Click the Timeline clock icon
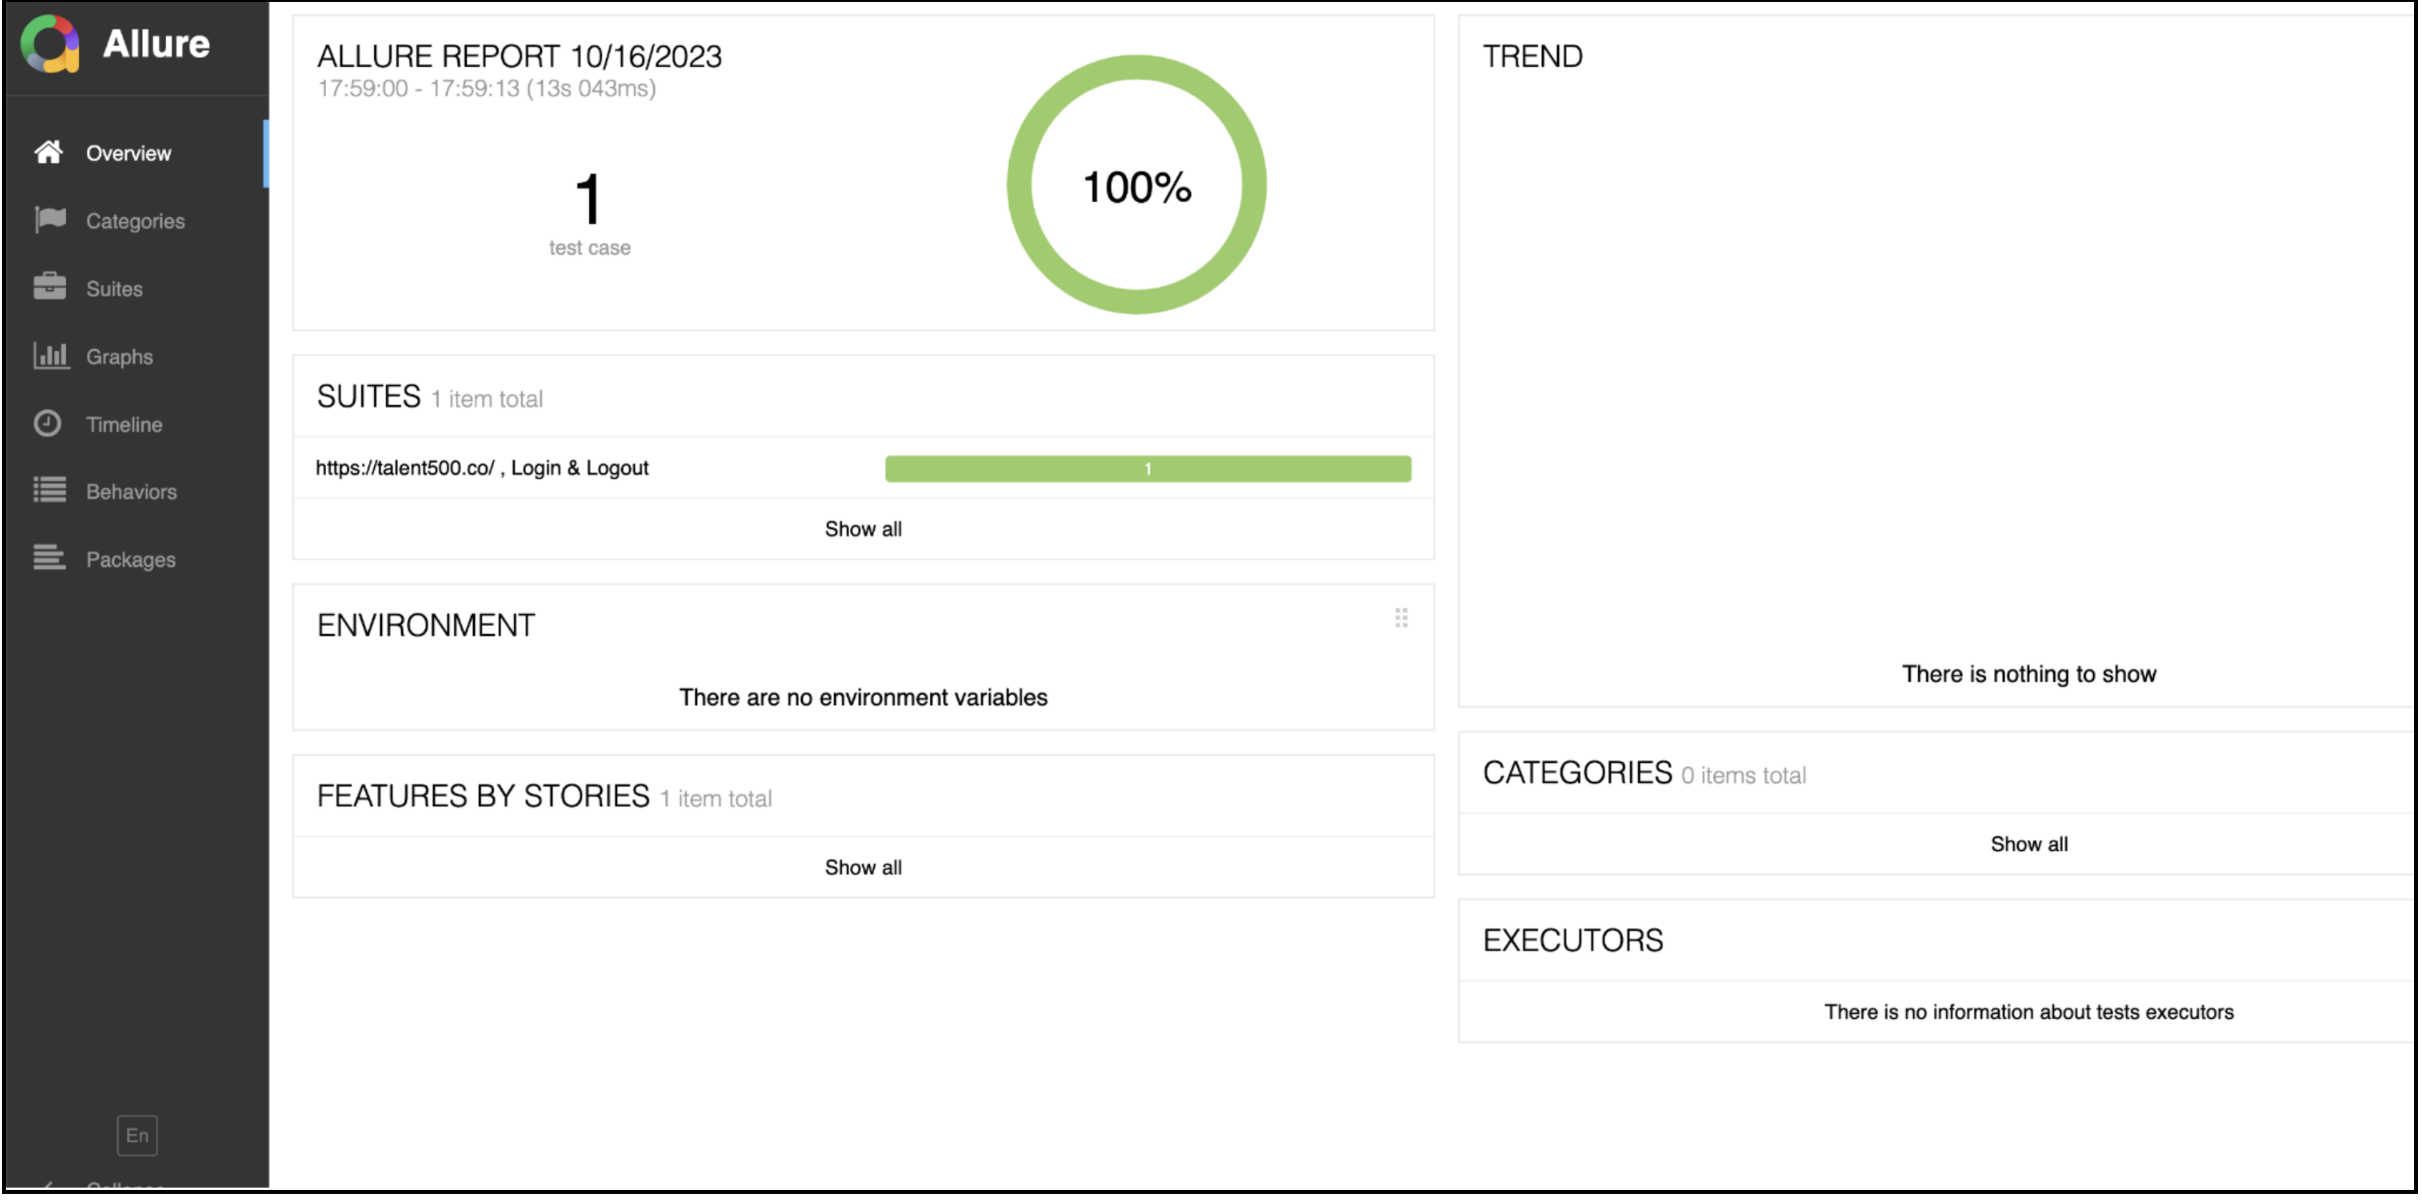 (48, 424)
